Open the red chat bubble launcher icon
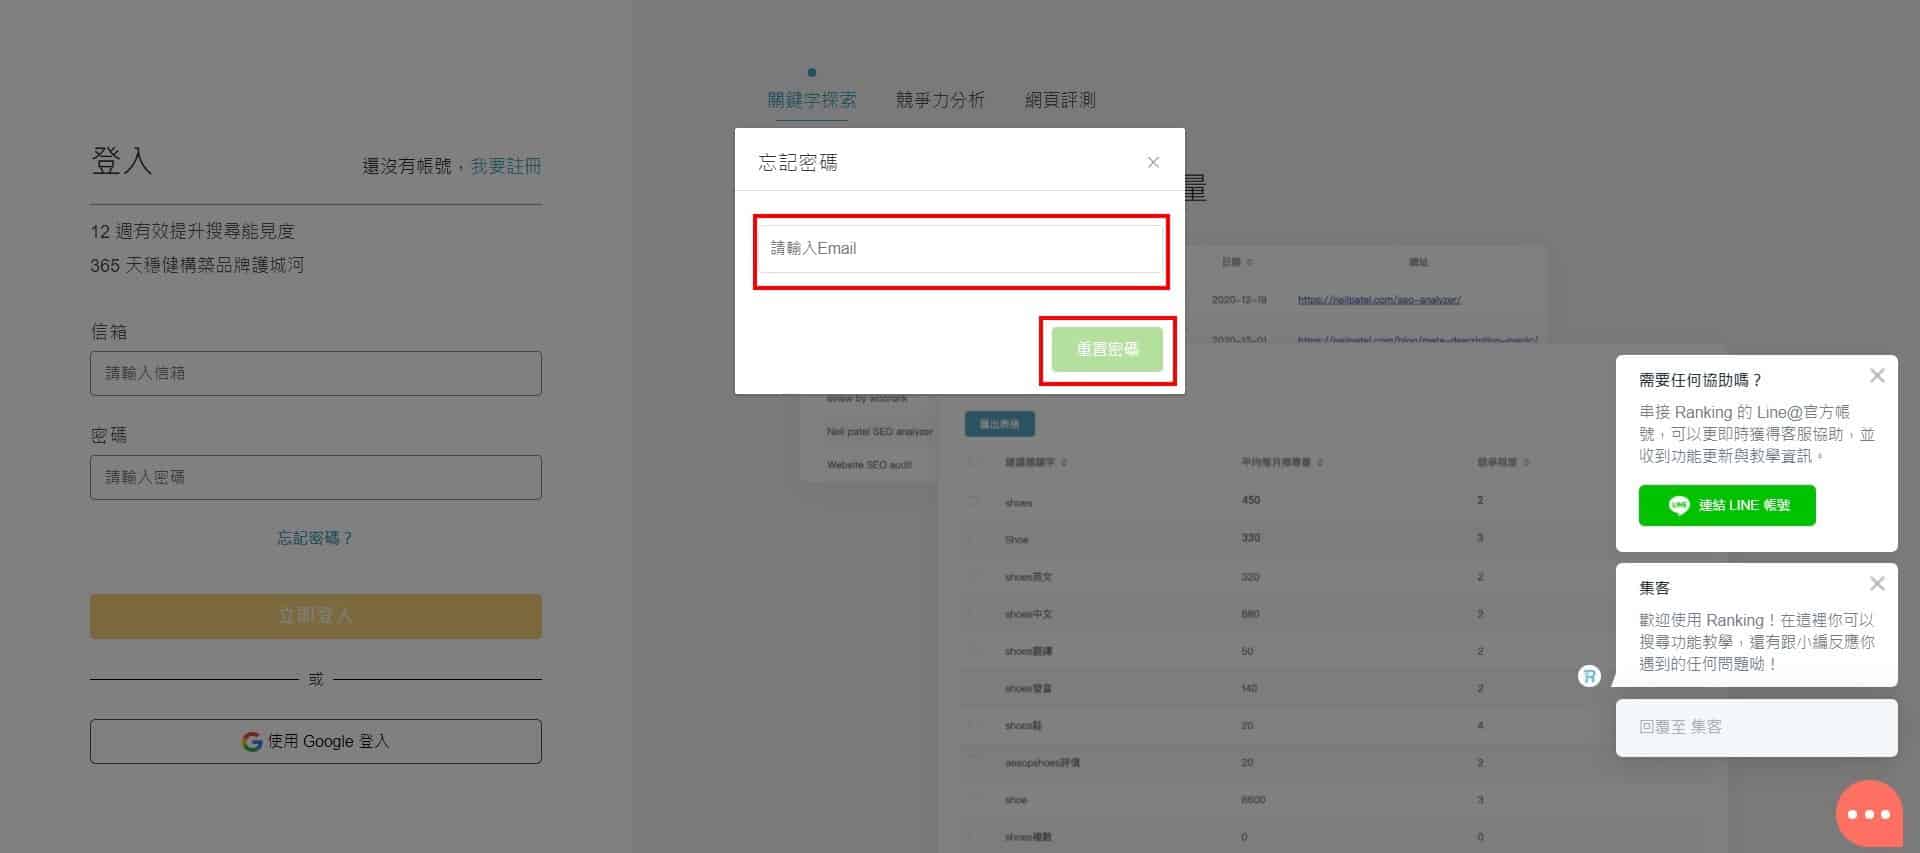The image size is (1920, 853). click(x=1868, y=814)
